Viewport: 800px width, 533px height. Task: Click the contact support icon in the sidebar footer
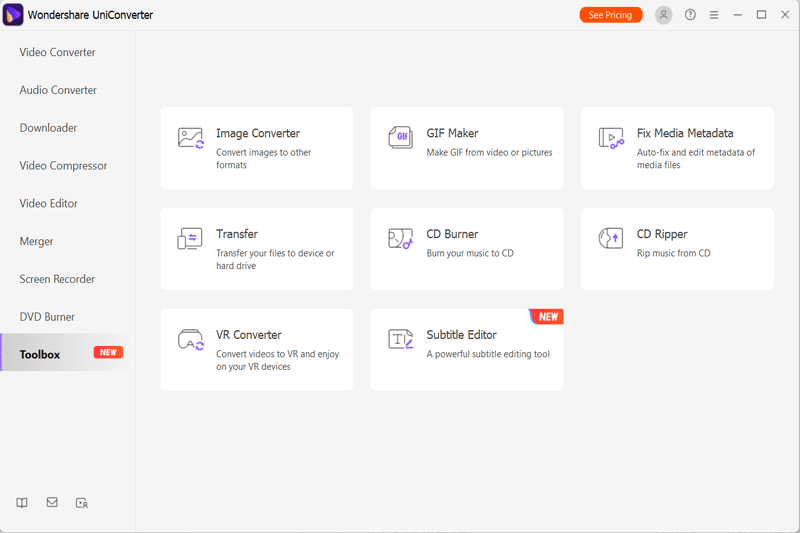click(82, 503)
